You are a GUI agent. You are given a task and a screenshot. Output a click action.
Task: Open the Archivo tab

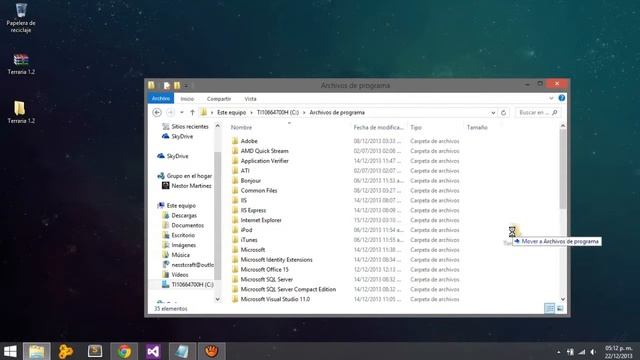[161, 98]
